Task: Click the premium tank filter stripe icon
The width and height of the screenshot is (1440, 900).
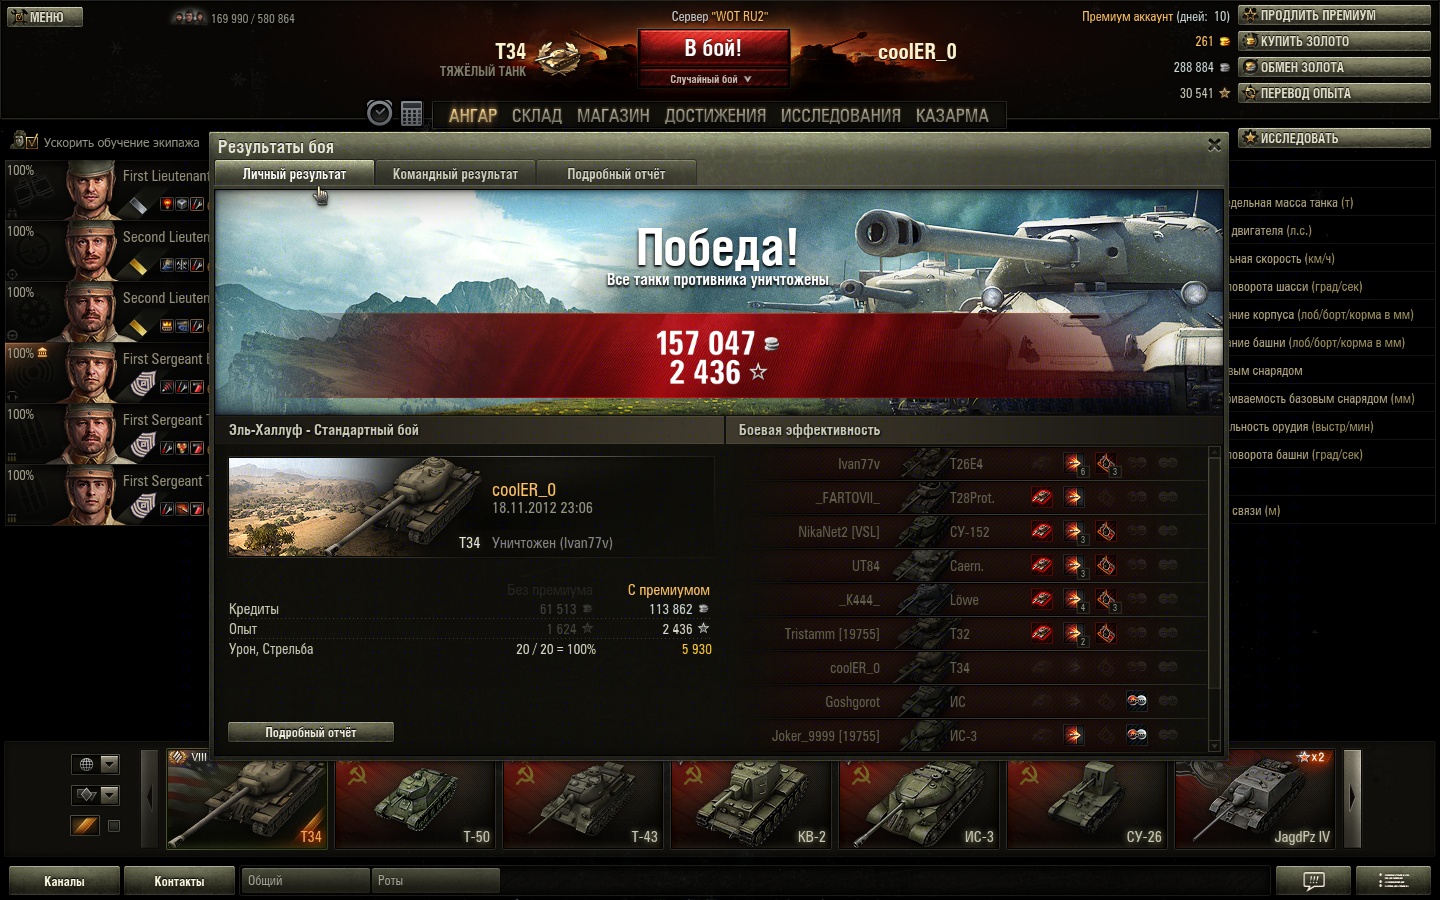Action: (85, 825)
